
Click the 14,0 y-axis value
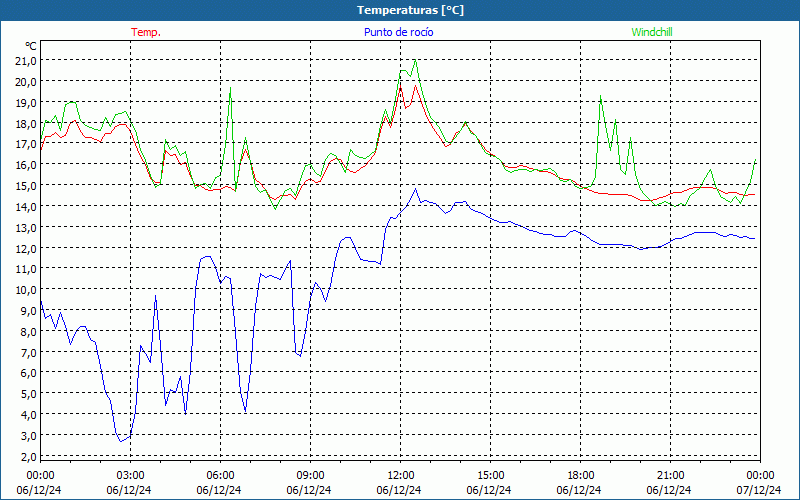28,207
